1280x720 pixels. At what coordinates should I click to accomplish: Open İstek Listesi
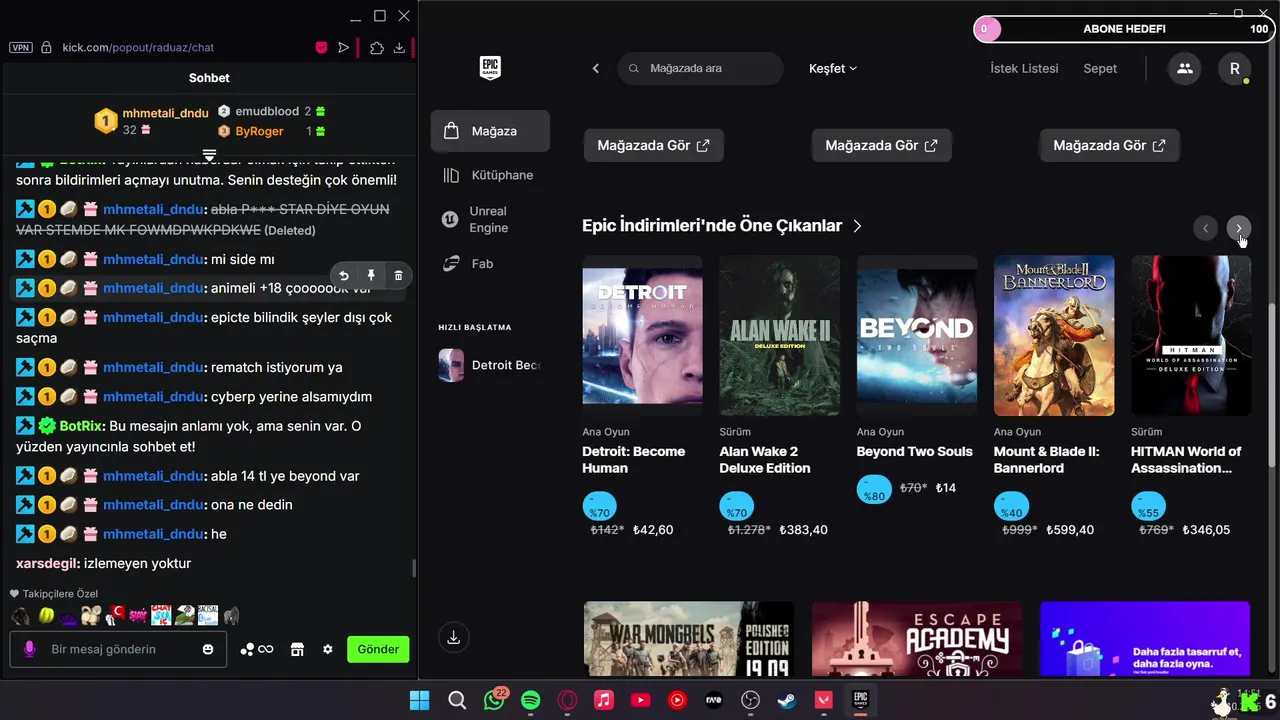1024,68
